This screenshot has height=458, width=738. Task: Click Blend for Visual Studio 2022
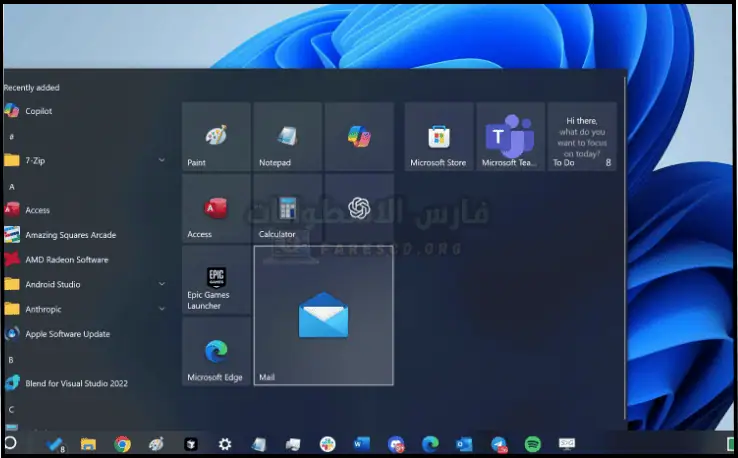(x=76, y=383)
